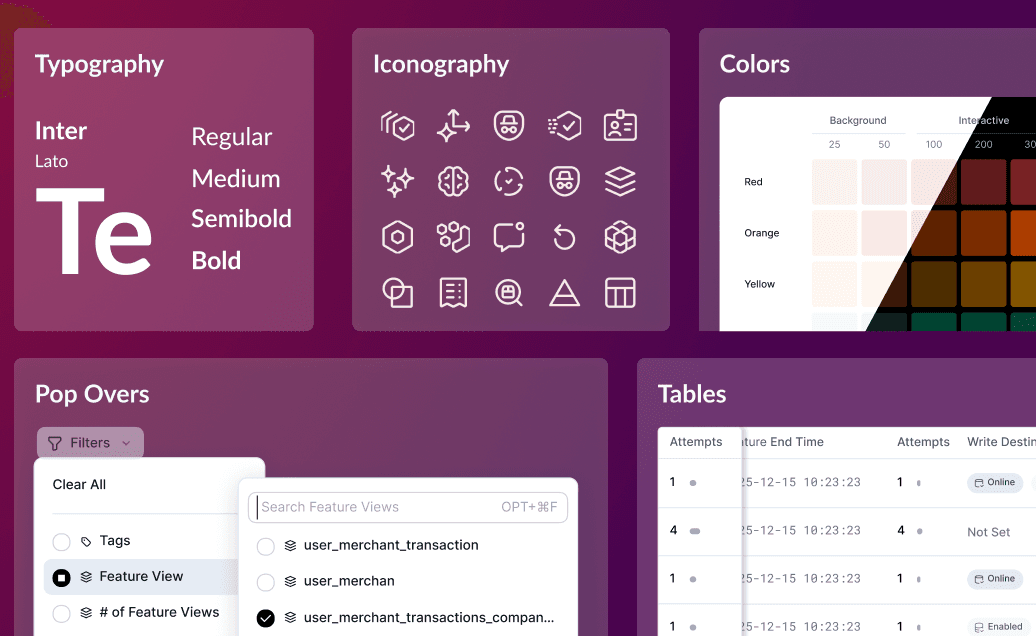Screen dimensions: 1036x636
Task: Select the brain icon
Action: 453,181
